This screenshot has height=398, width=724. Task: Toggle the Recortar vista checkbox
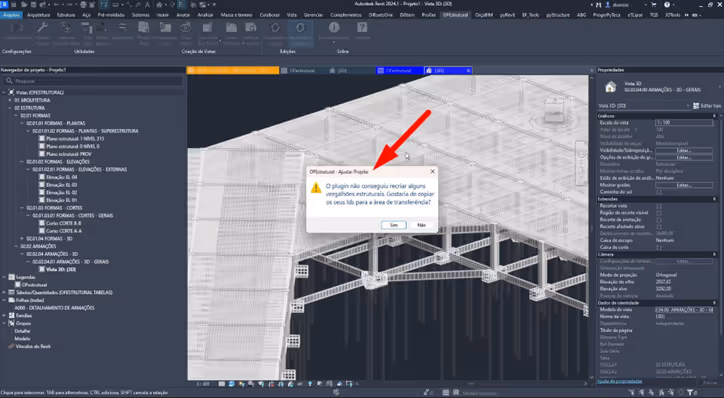659,206
